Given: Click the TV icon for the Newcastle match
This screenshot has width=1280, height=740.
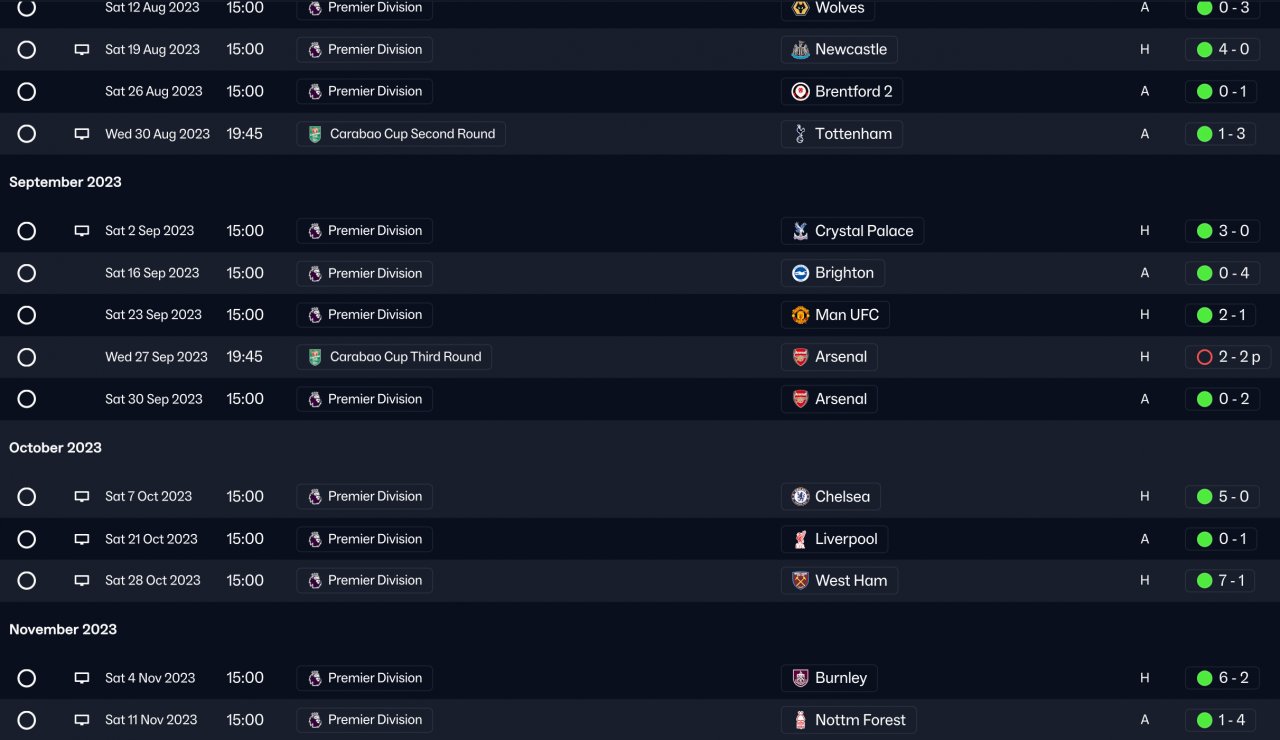Looking at the screenshot, I should 82,49.
